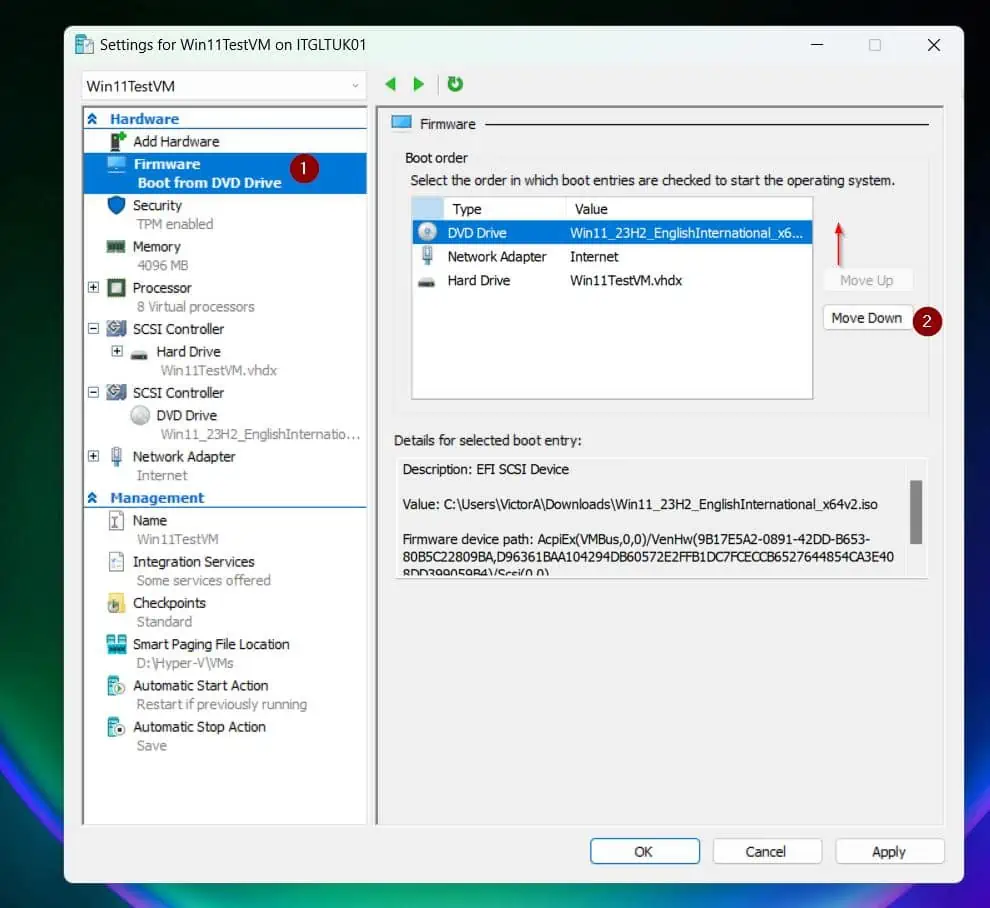Viewport: 990px width, 908px height.
Task: Open Integration Services settings
Action: tap(193, 561)
